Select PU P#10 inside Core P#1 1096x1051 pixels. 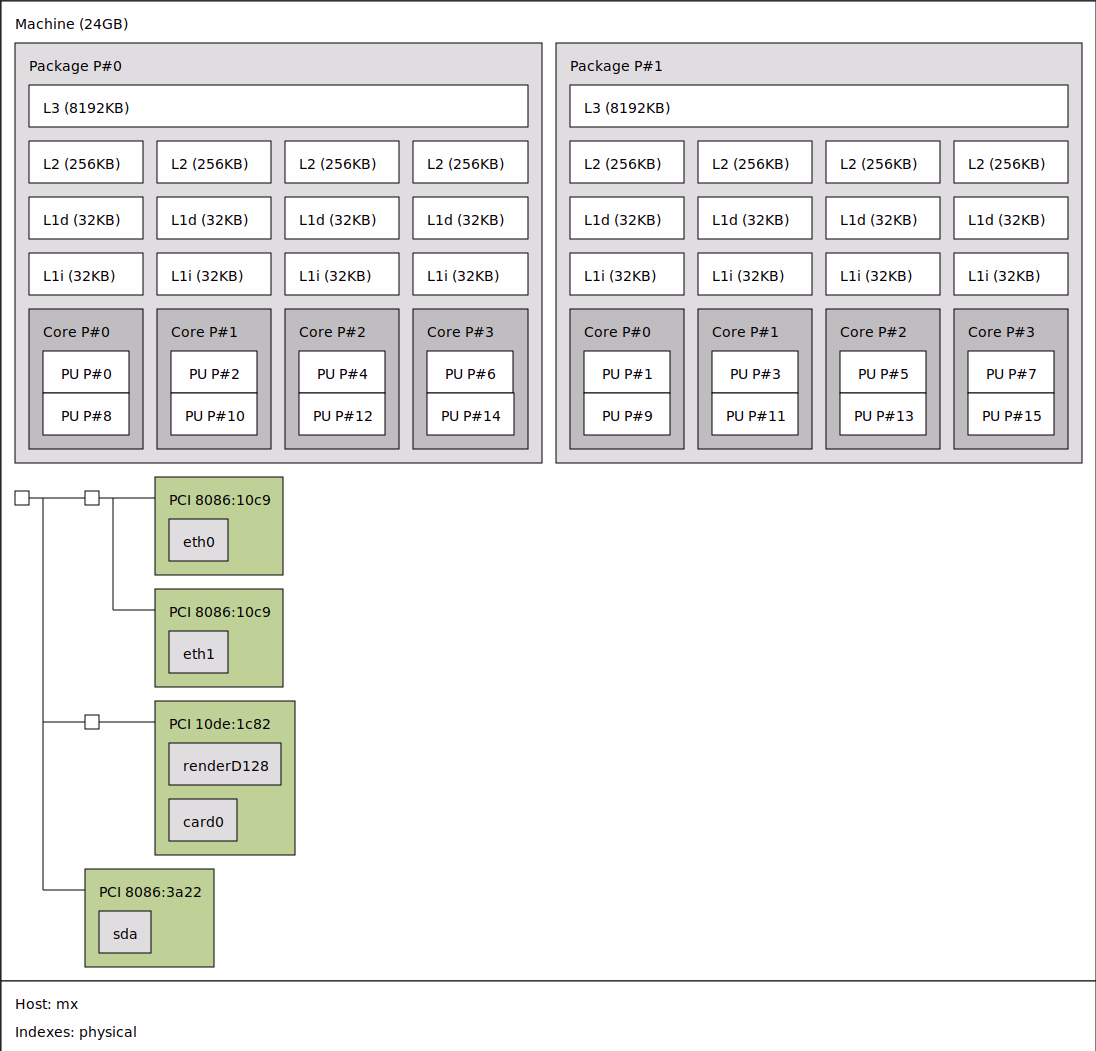214,415
